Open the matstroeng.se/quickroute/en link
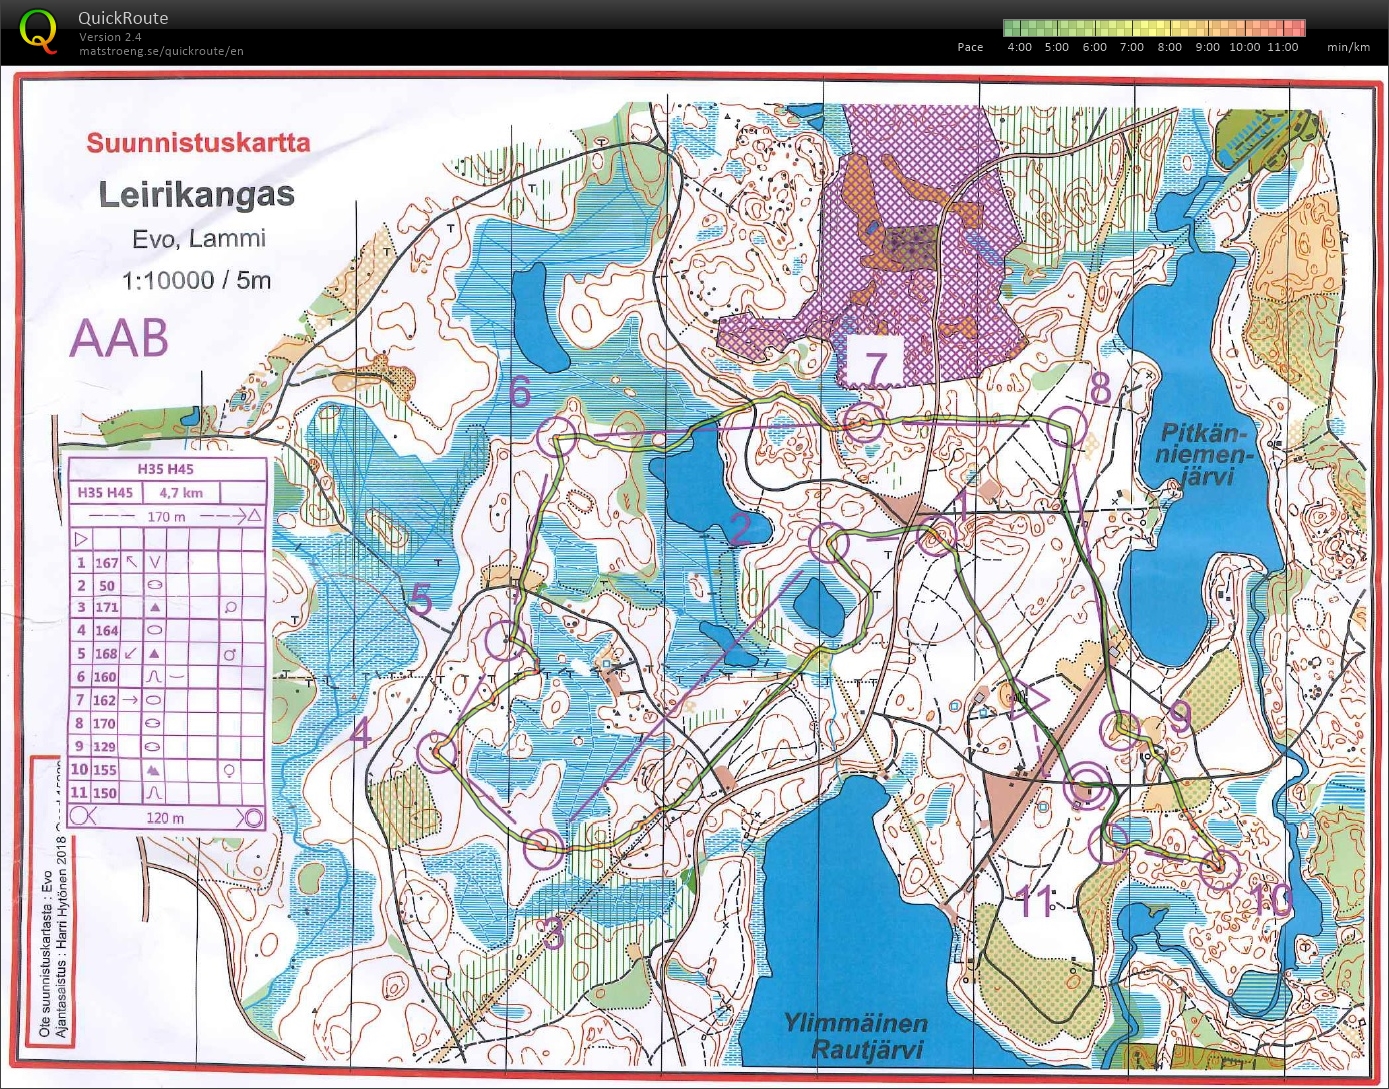The width and height of the screenshot is (1389, 1089). pos(161,51)
